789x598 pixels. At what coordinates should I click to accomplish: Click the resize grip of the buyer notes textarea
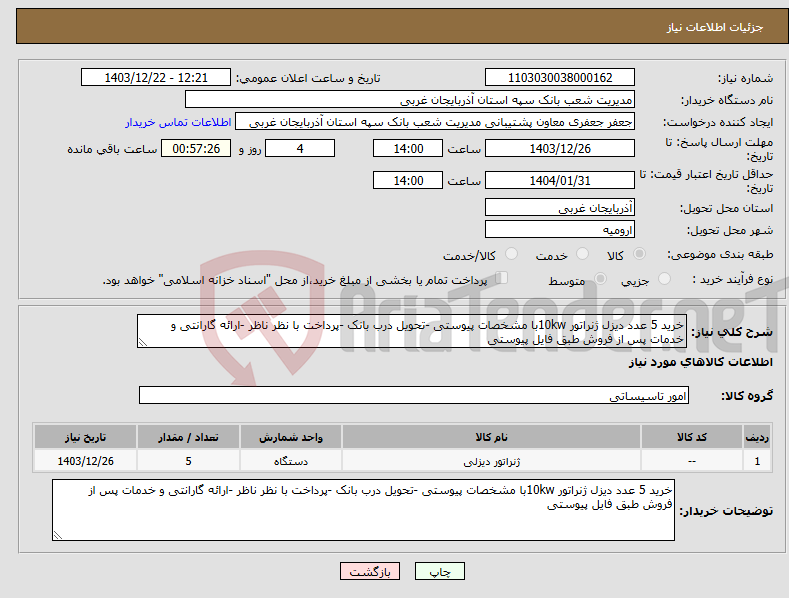(x=58, y=535)
